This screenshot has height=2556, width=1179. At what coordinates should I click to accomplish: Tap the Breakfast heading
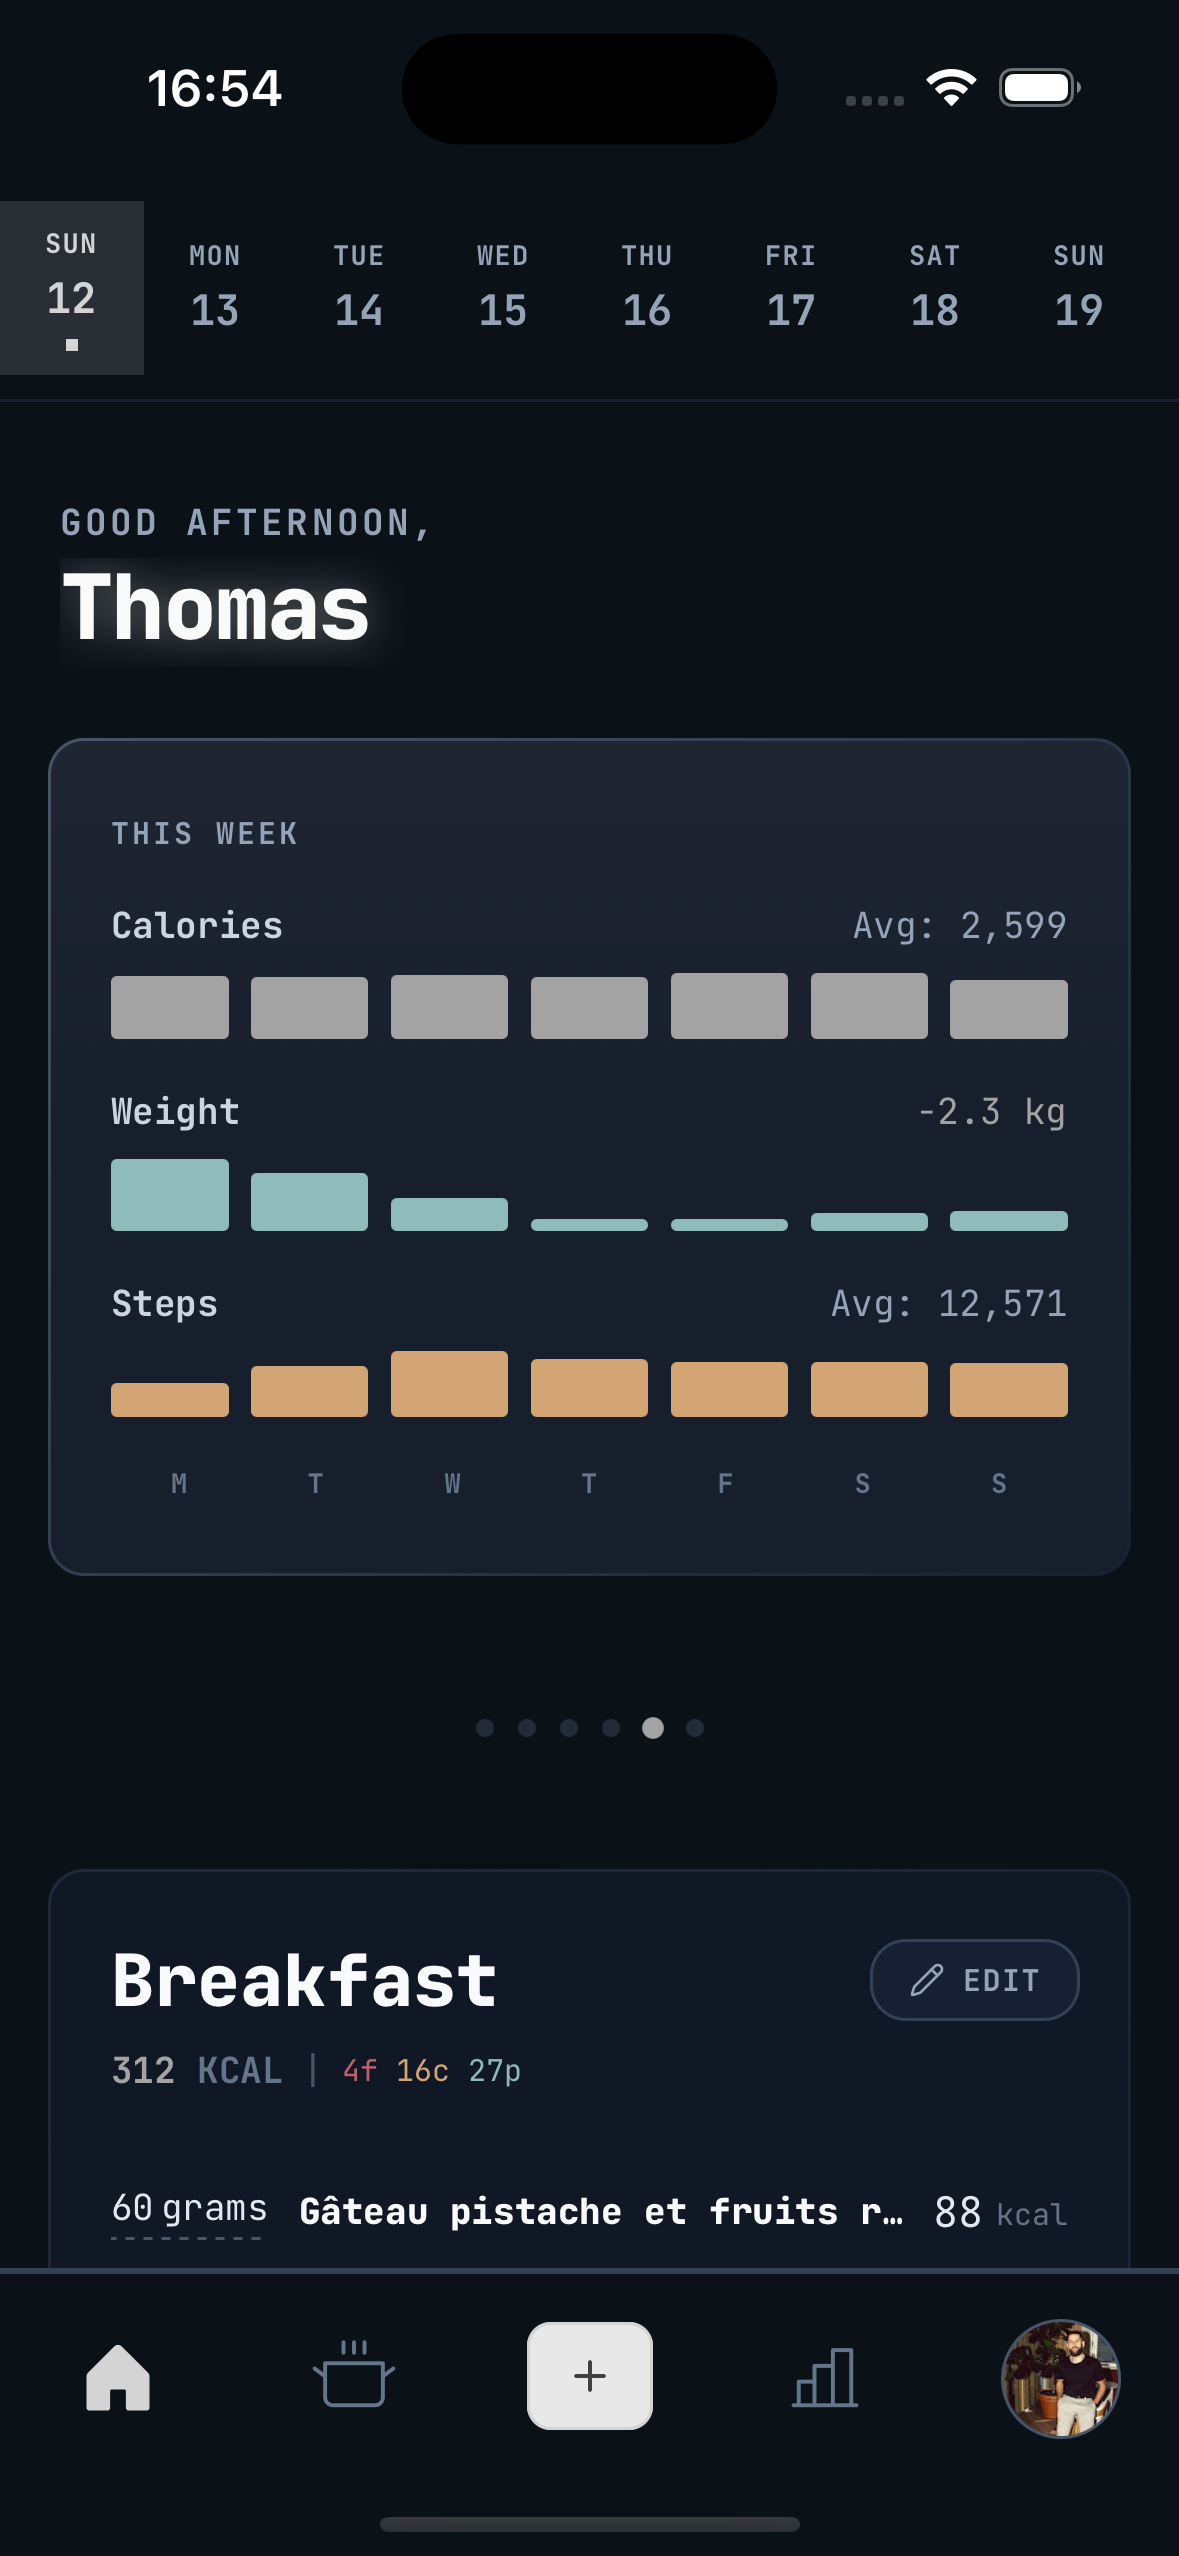point(304,1978)
